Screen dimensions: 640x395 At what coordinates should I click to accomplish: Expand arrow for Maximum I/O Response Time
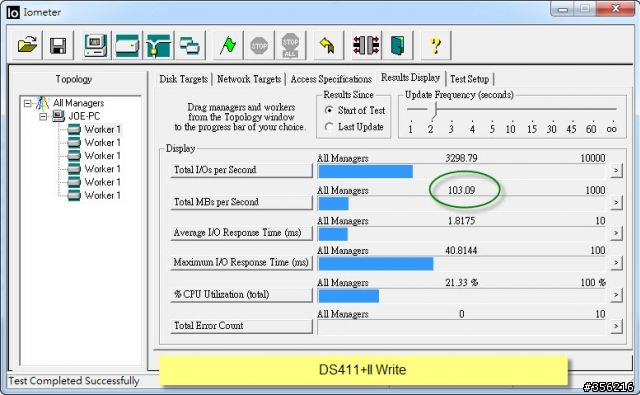(616, 262)
